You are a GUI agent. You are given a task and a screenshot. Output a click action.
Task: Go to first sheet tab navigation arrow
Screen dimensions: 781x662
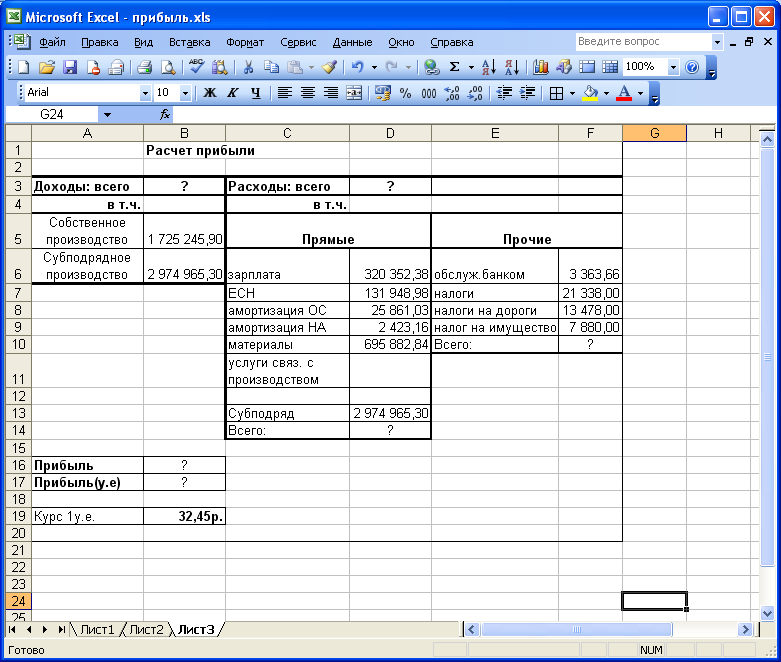tap(12, 630)
